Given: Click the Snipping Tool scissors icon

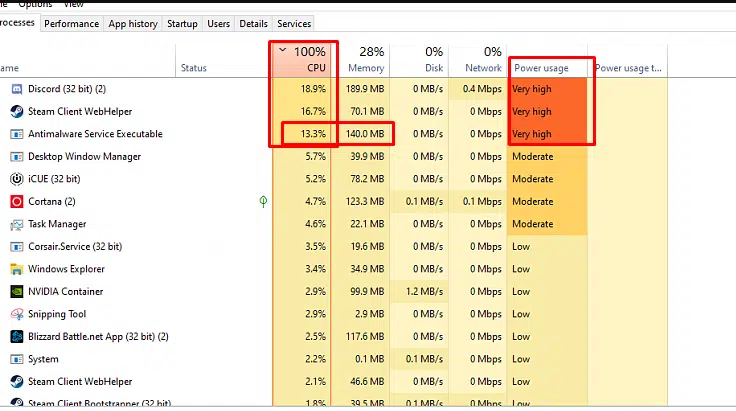Looking at the screenshot, I should tap(16, 314).
